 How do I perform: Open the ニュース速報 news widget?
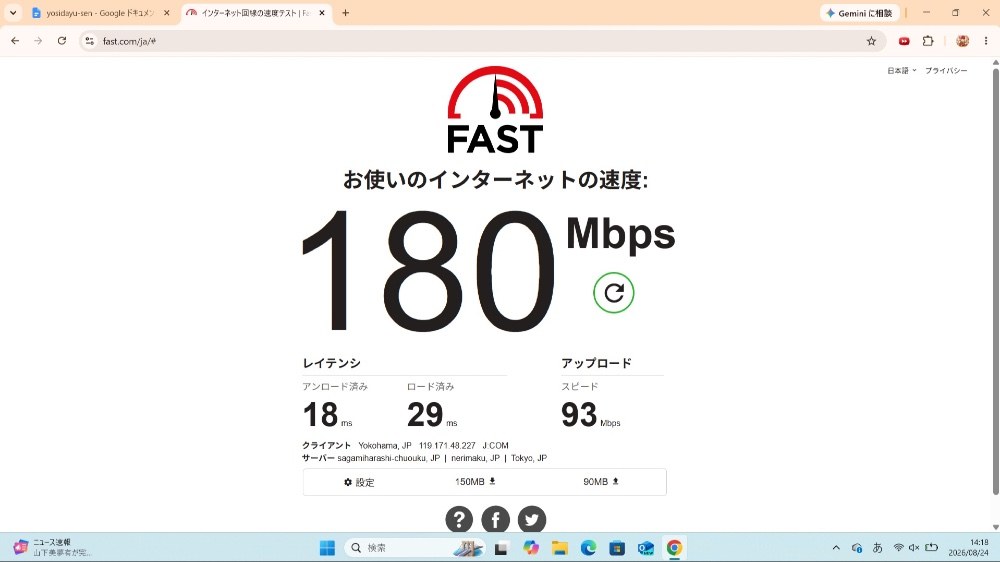[x=52, y=547]
